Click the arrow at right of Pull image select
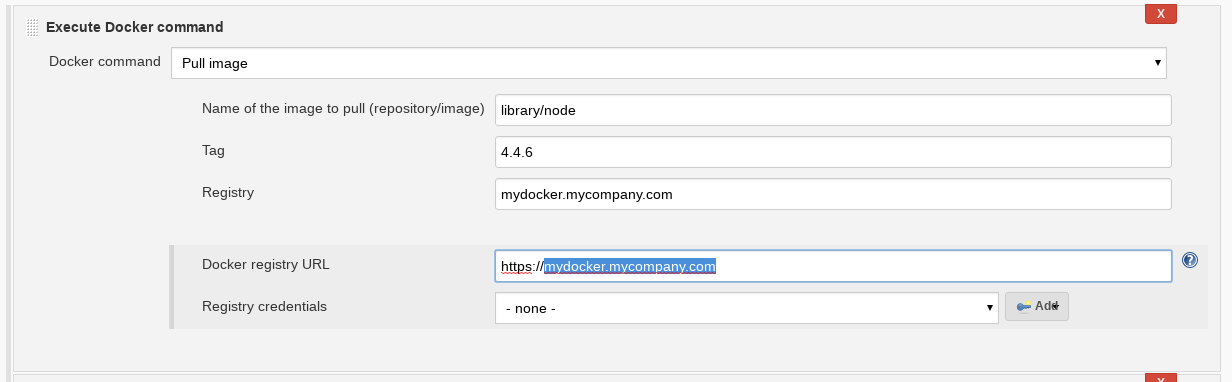Screen dimensions: 1232x382 pos(1158,63)
